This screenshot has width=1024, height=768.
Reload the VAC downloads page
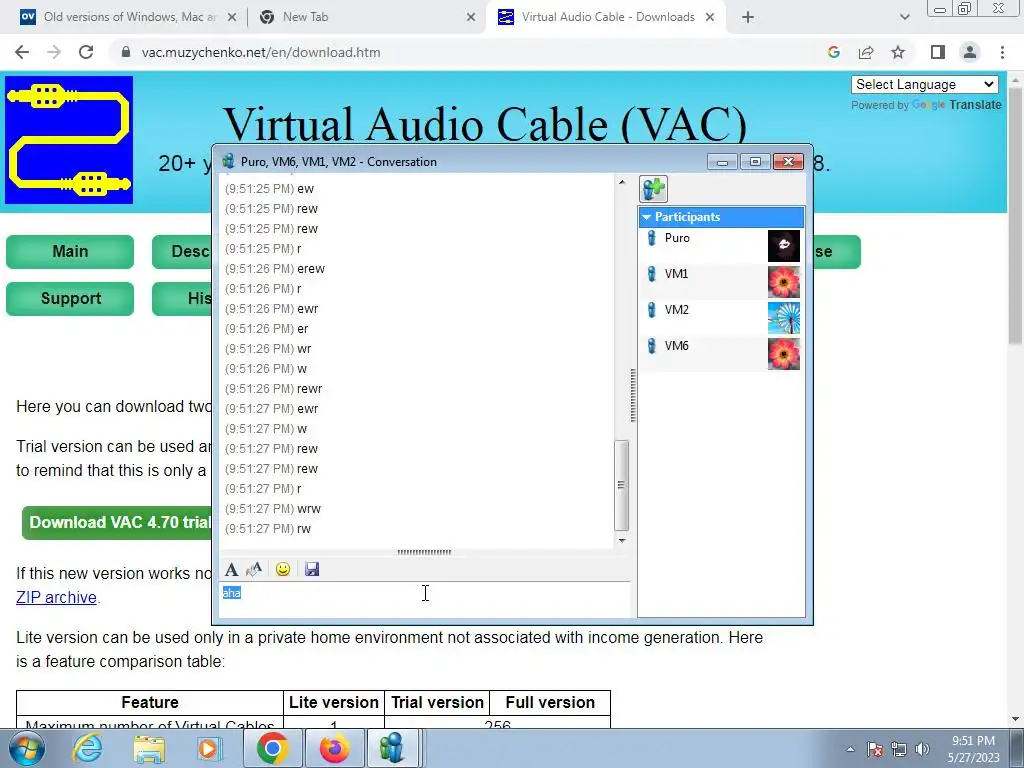click(86, 52)
